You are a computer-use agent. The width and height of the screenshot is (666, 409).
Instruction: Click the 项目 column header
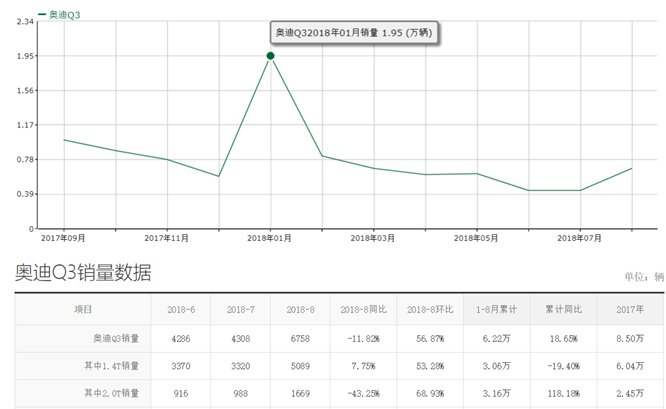point(83,310)
